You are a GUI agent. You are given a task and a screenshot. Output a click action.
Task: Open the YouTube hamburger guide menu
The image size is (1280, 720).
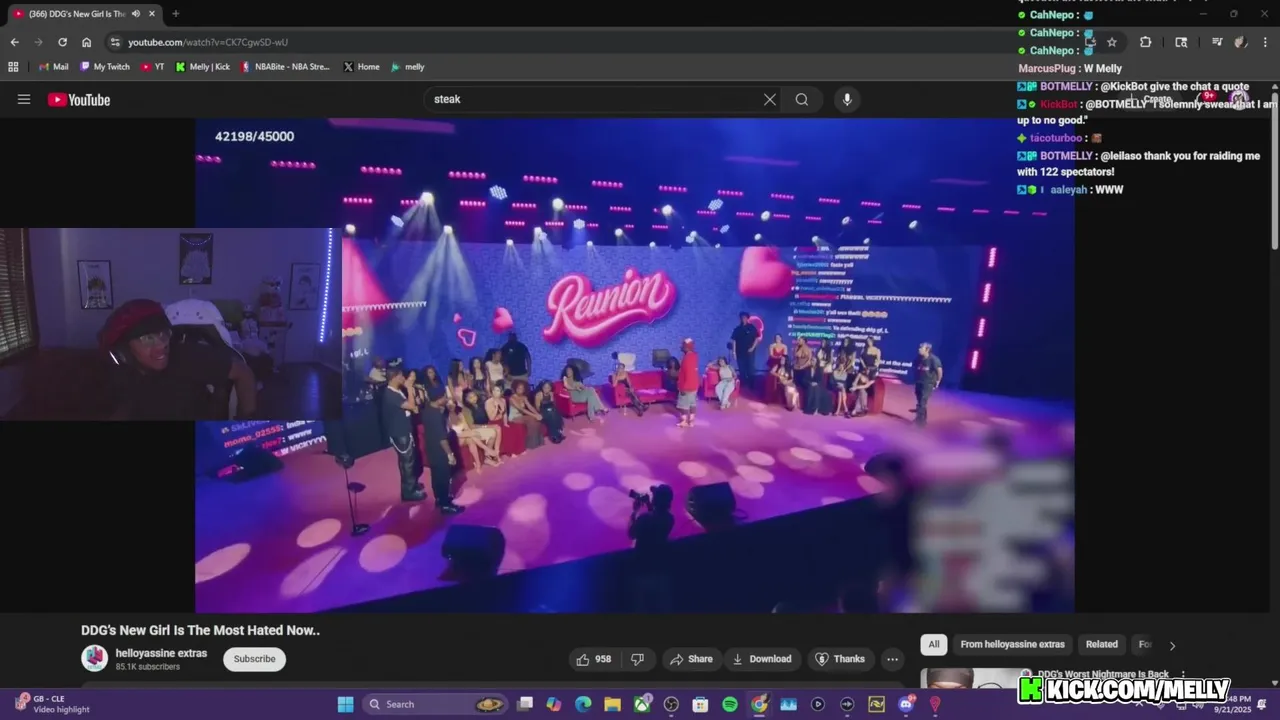click(x=24, y=99)
